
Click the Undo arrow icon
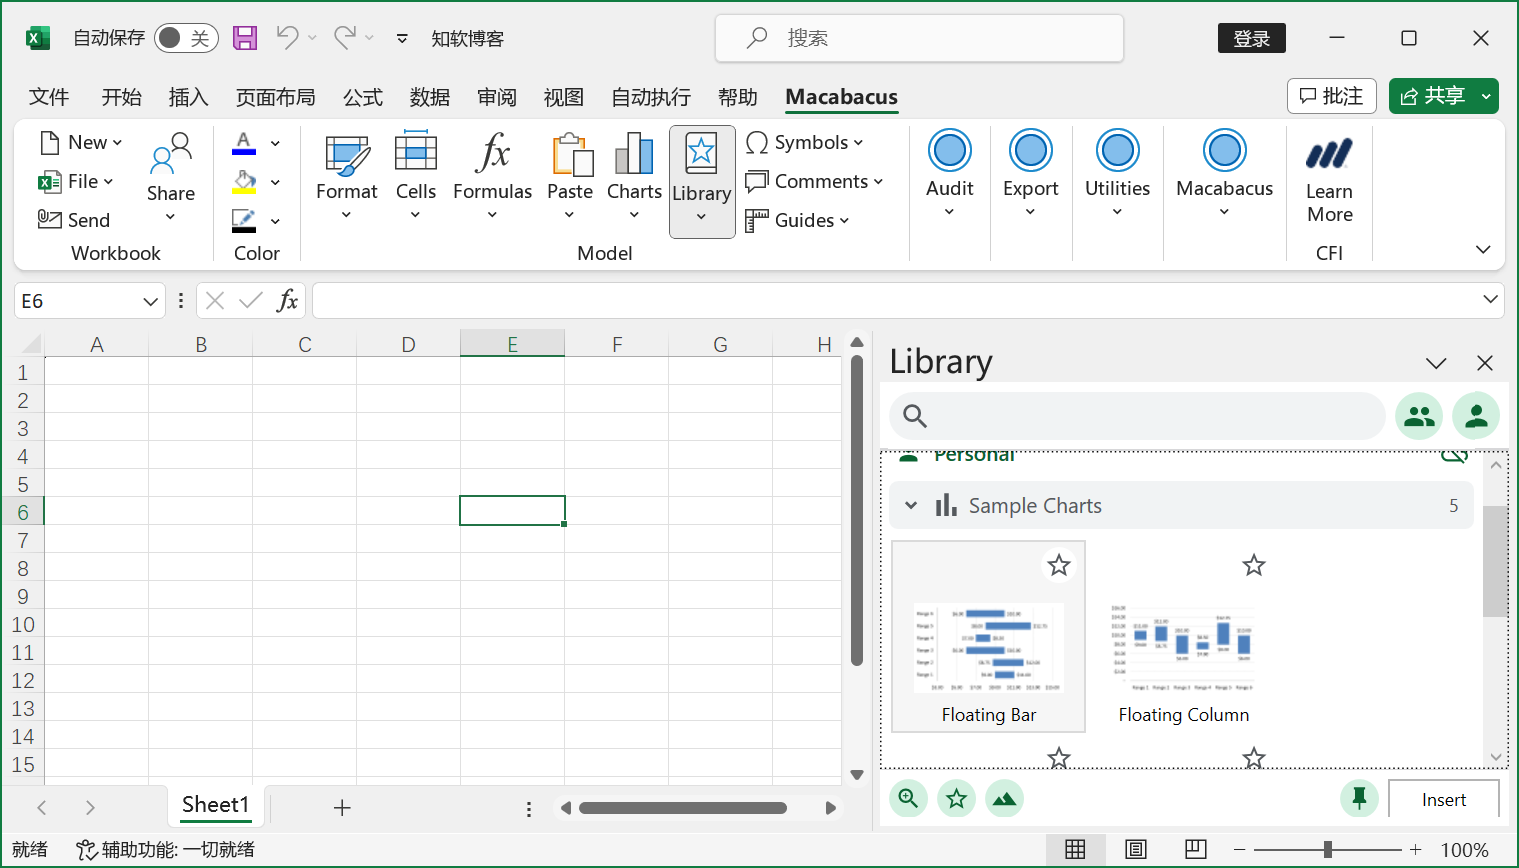coord(287,38)
